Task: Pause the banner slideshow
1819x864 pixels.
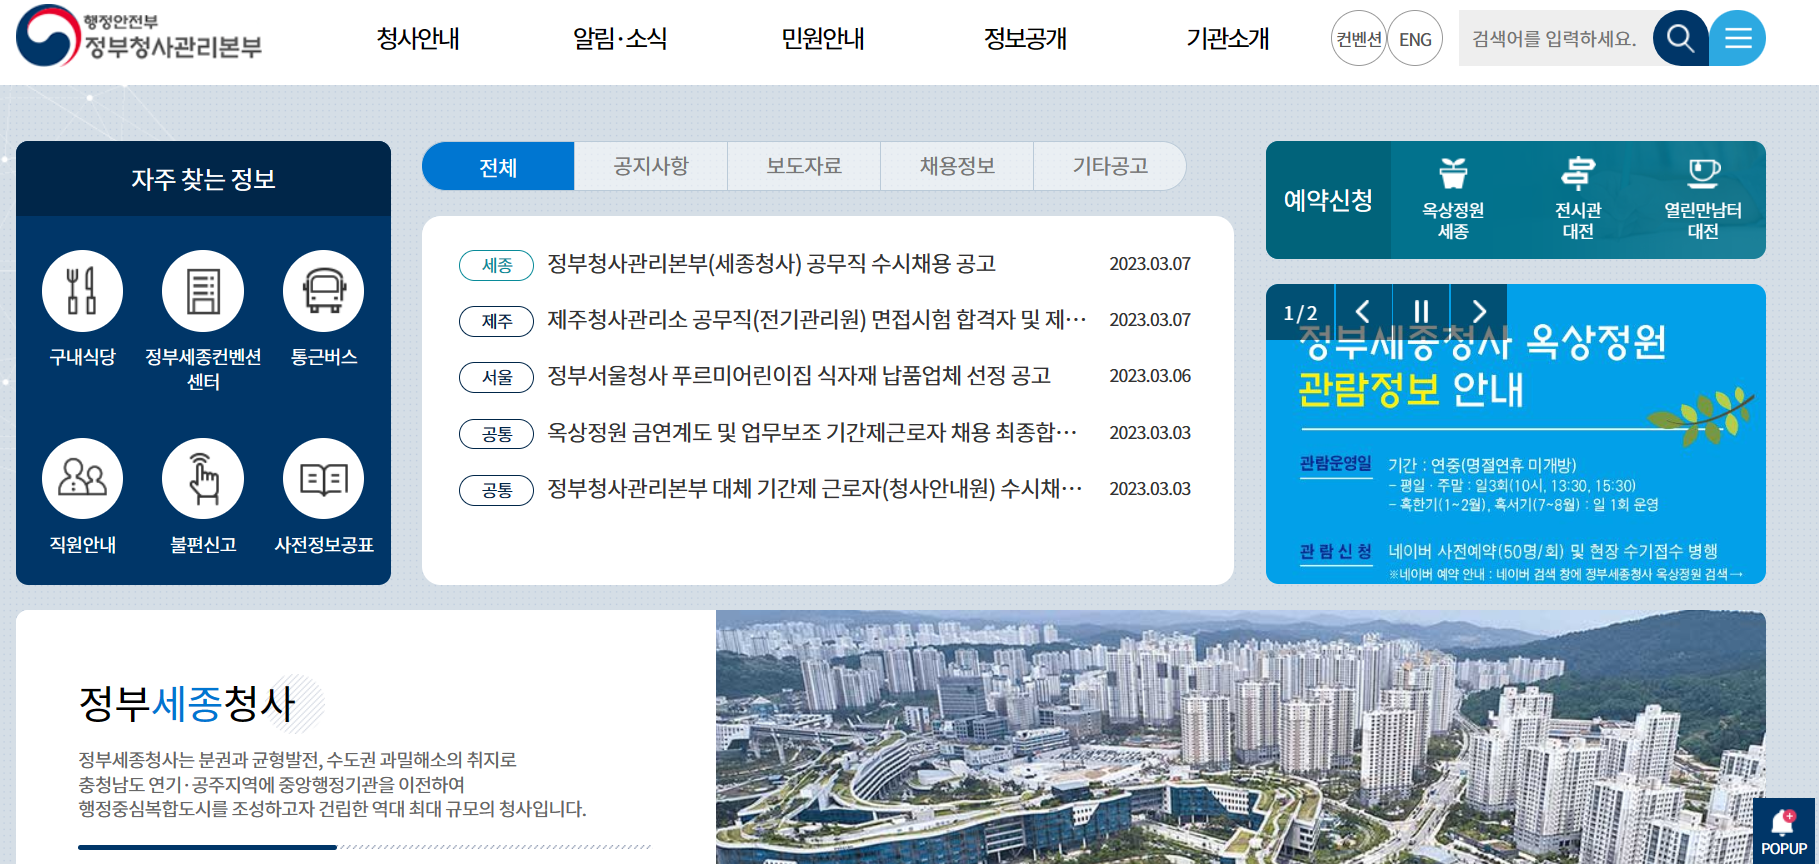Action: [x=1421, y=312]
